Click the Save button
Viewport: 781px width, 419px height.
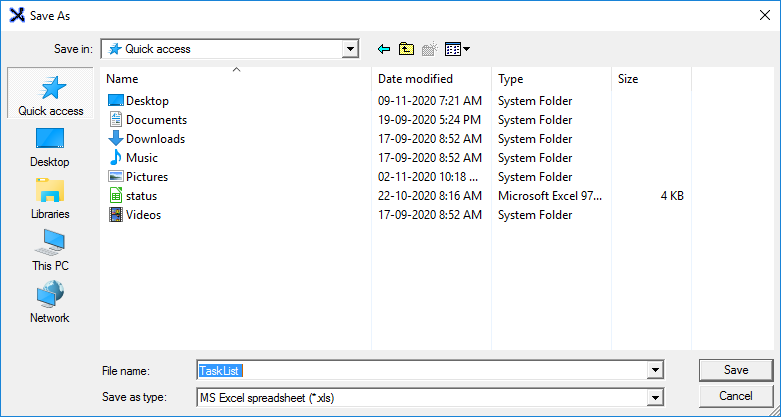[736, 370]
